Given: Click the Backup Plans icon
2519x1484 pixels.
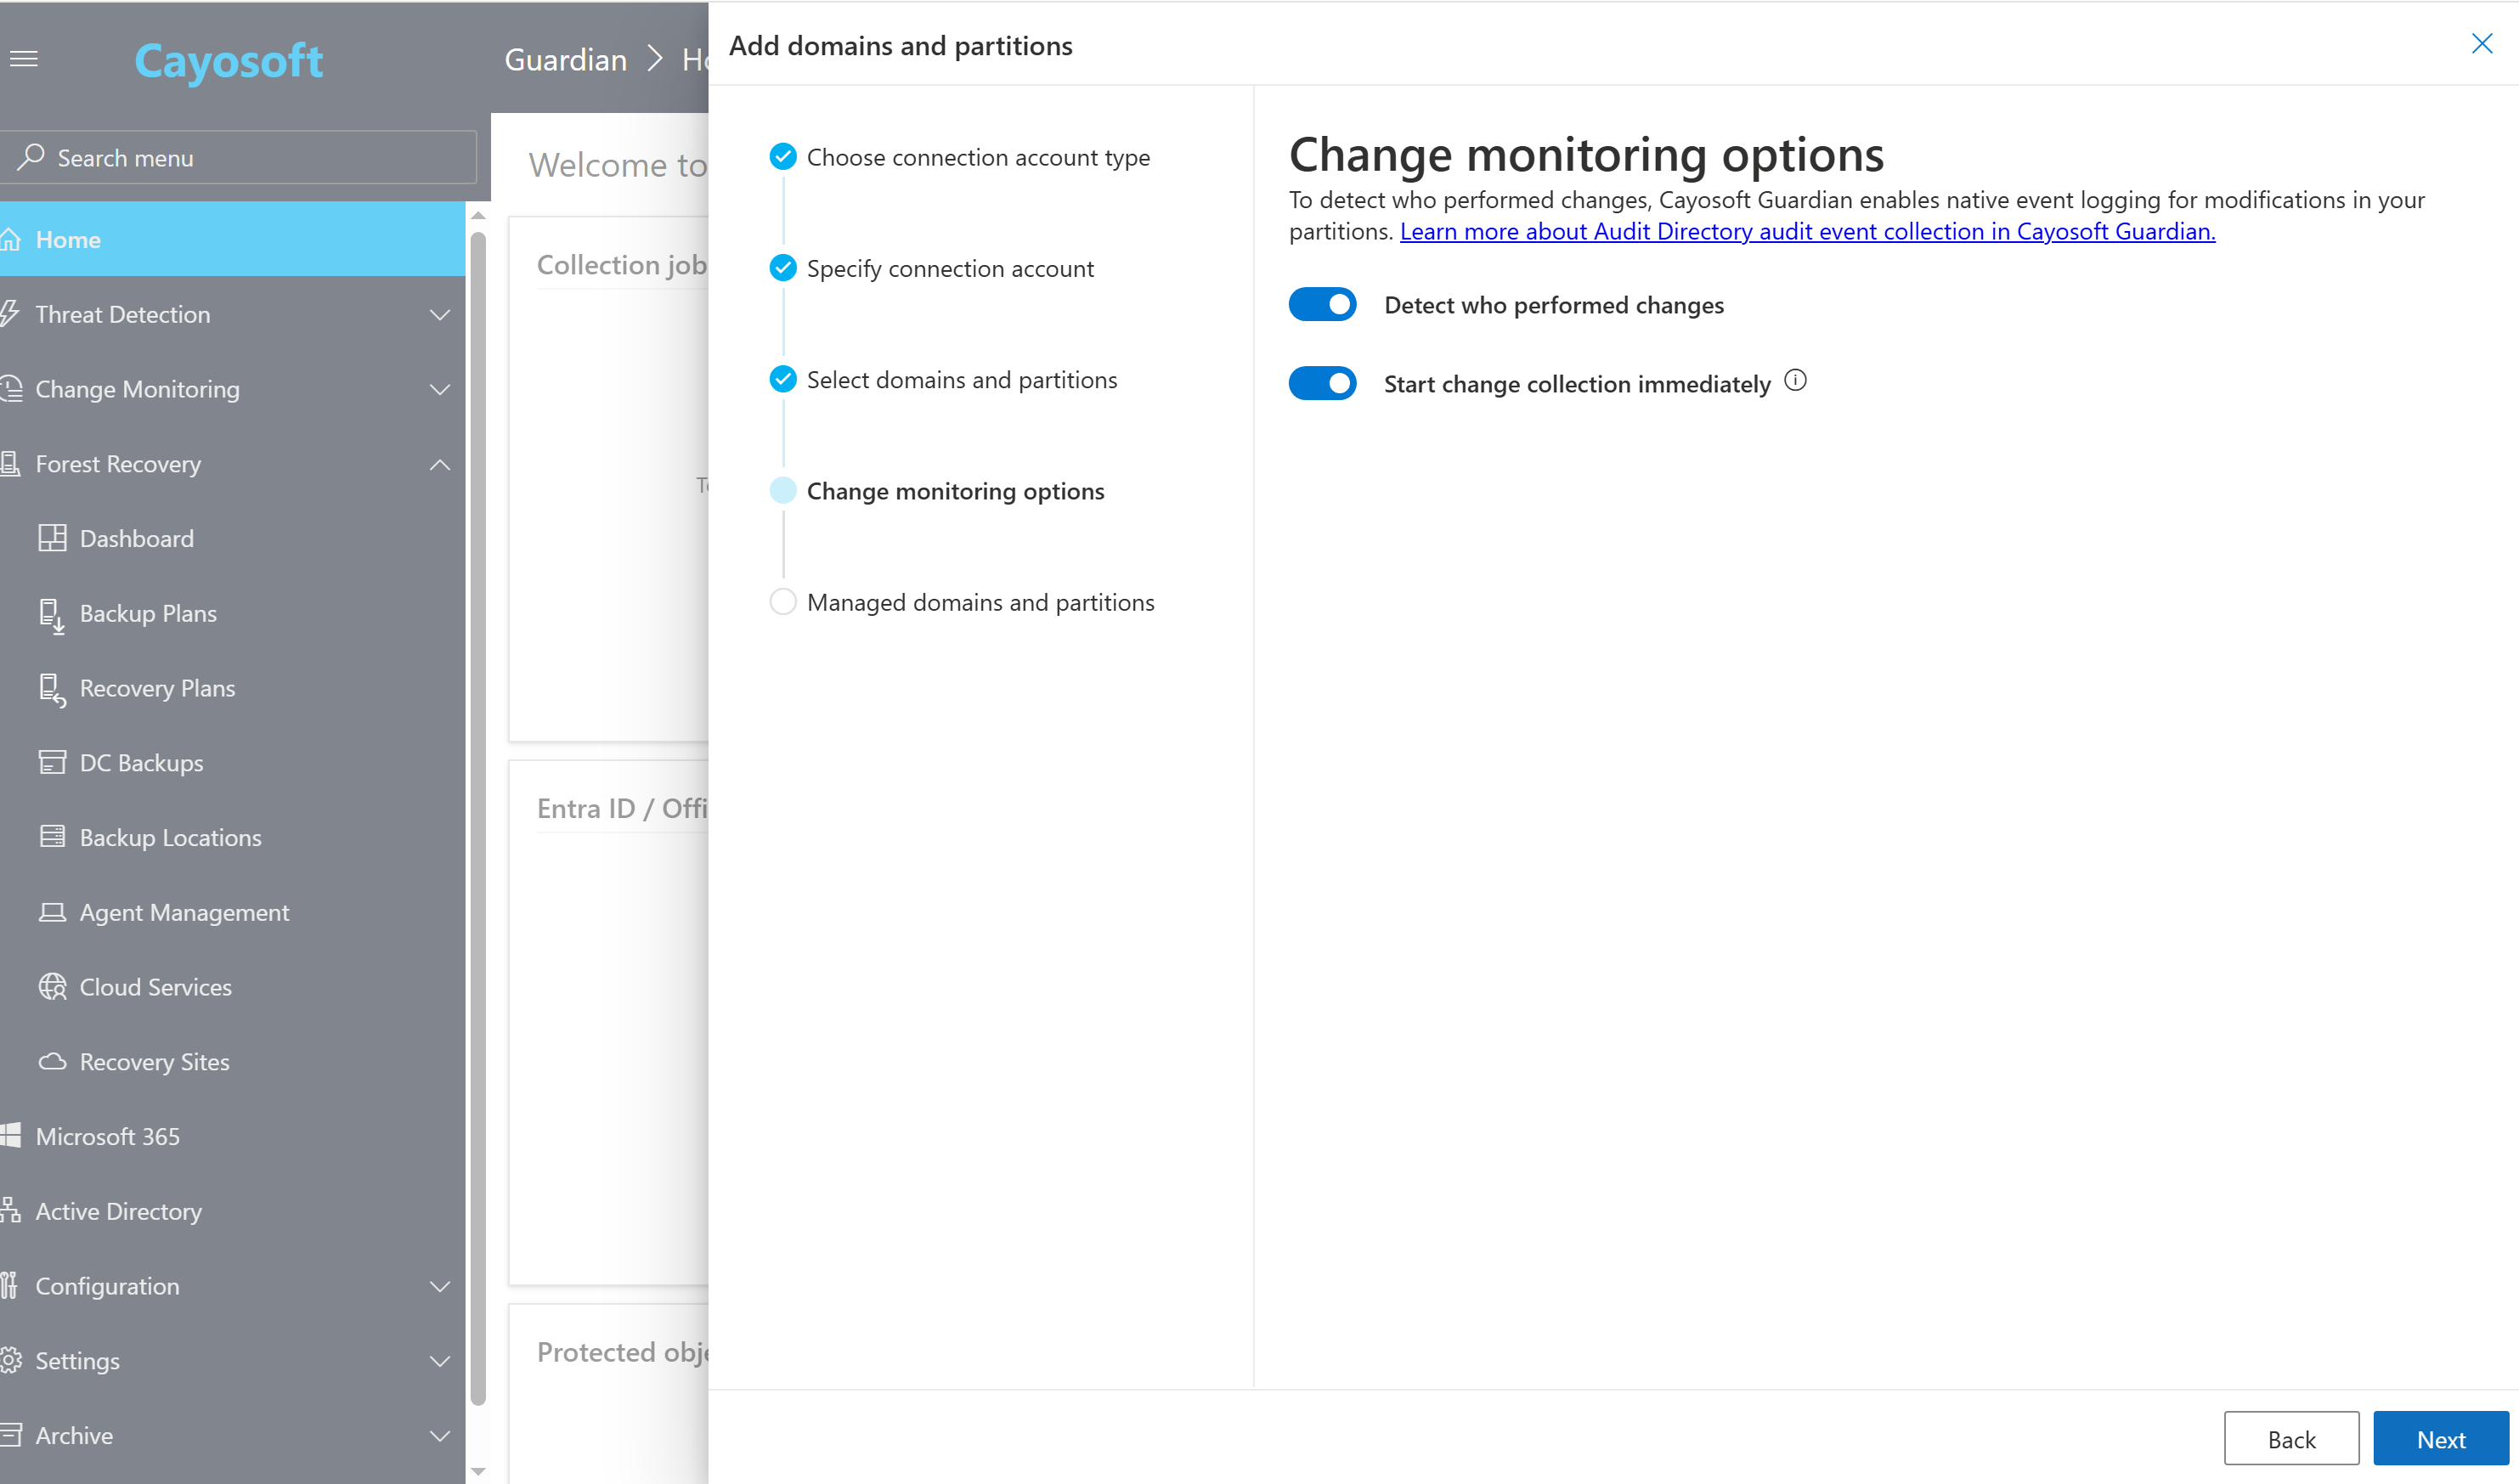Looking at the screenshot, I should [52, 614].
